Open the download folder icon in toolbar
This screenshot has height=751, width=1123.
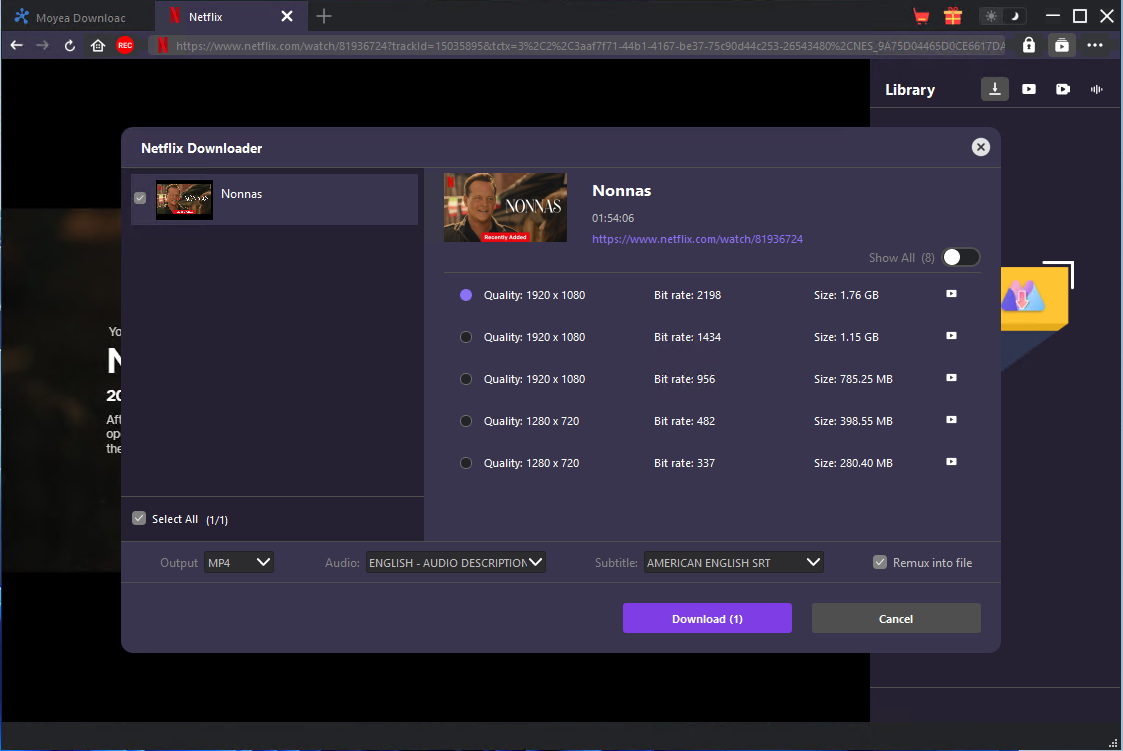(x=1061, y=45)
